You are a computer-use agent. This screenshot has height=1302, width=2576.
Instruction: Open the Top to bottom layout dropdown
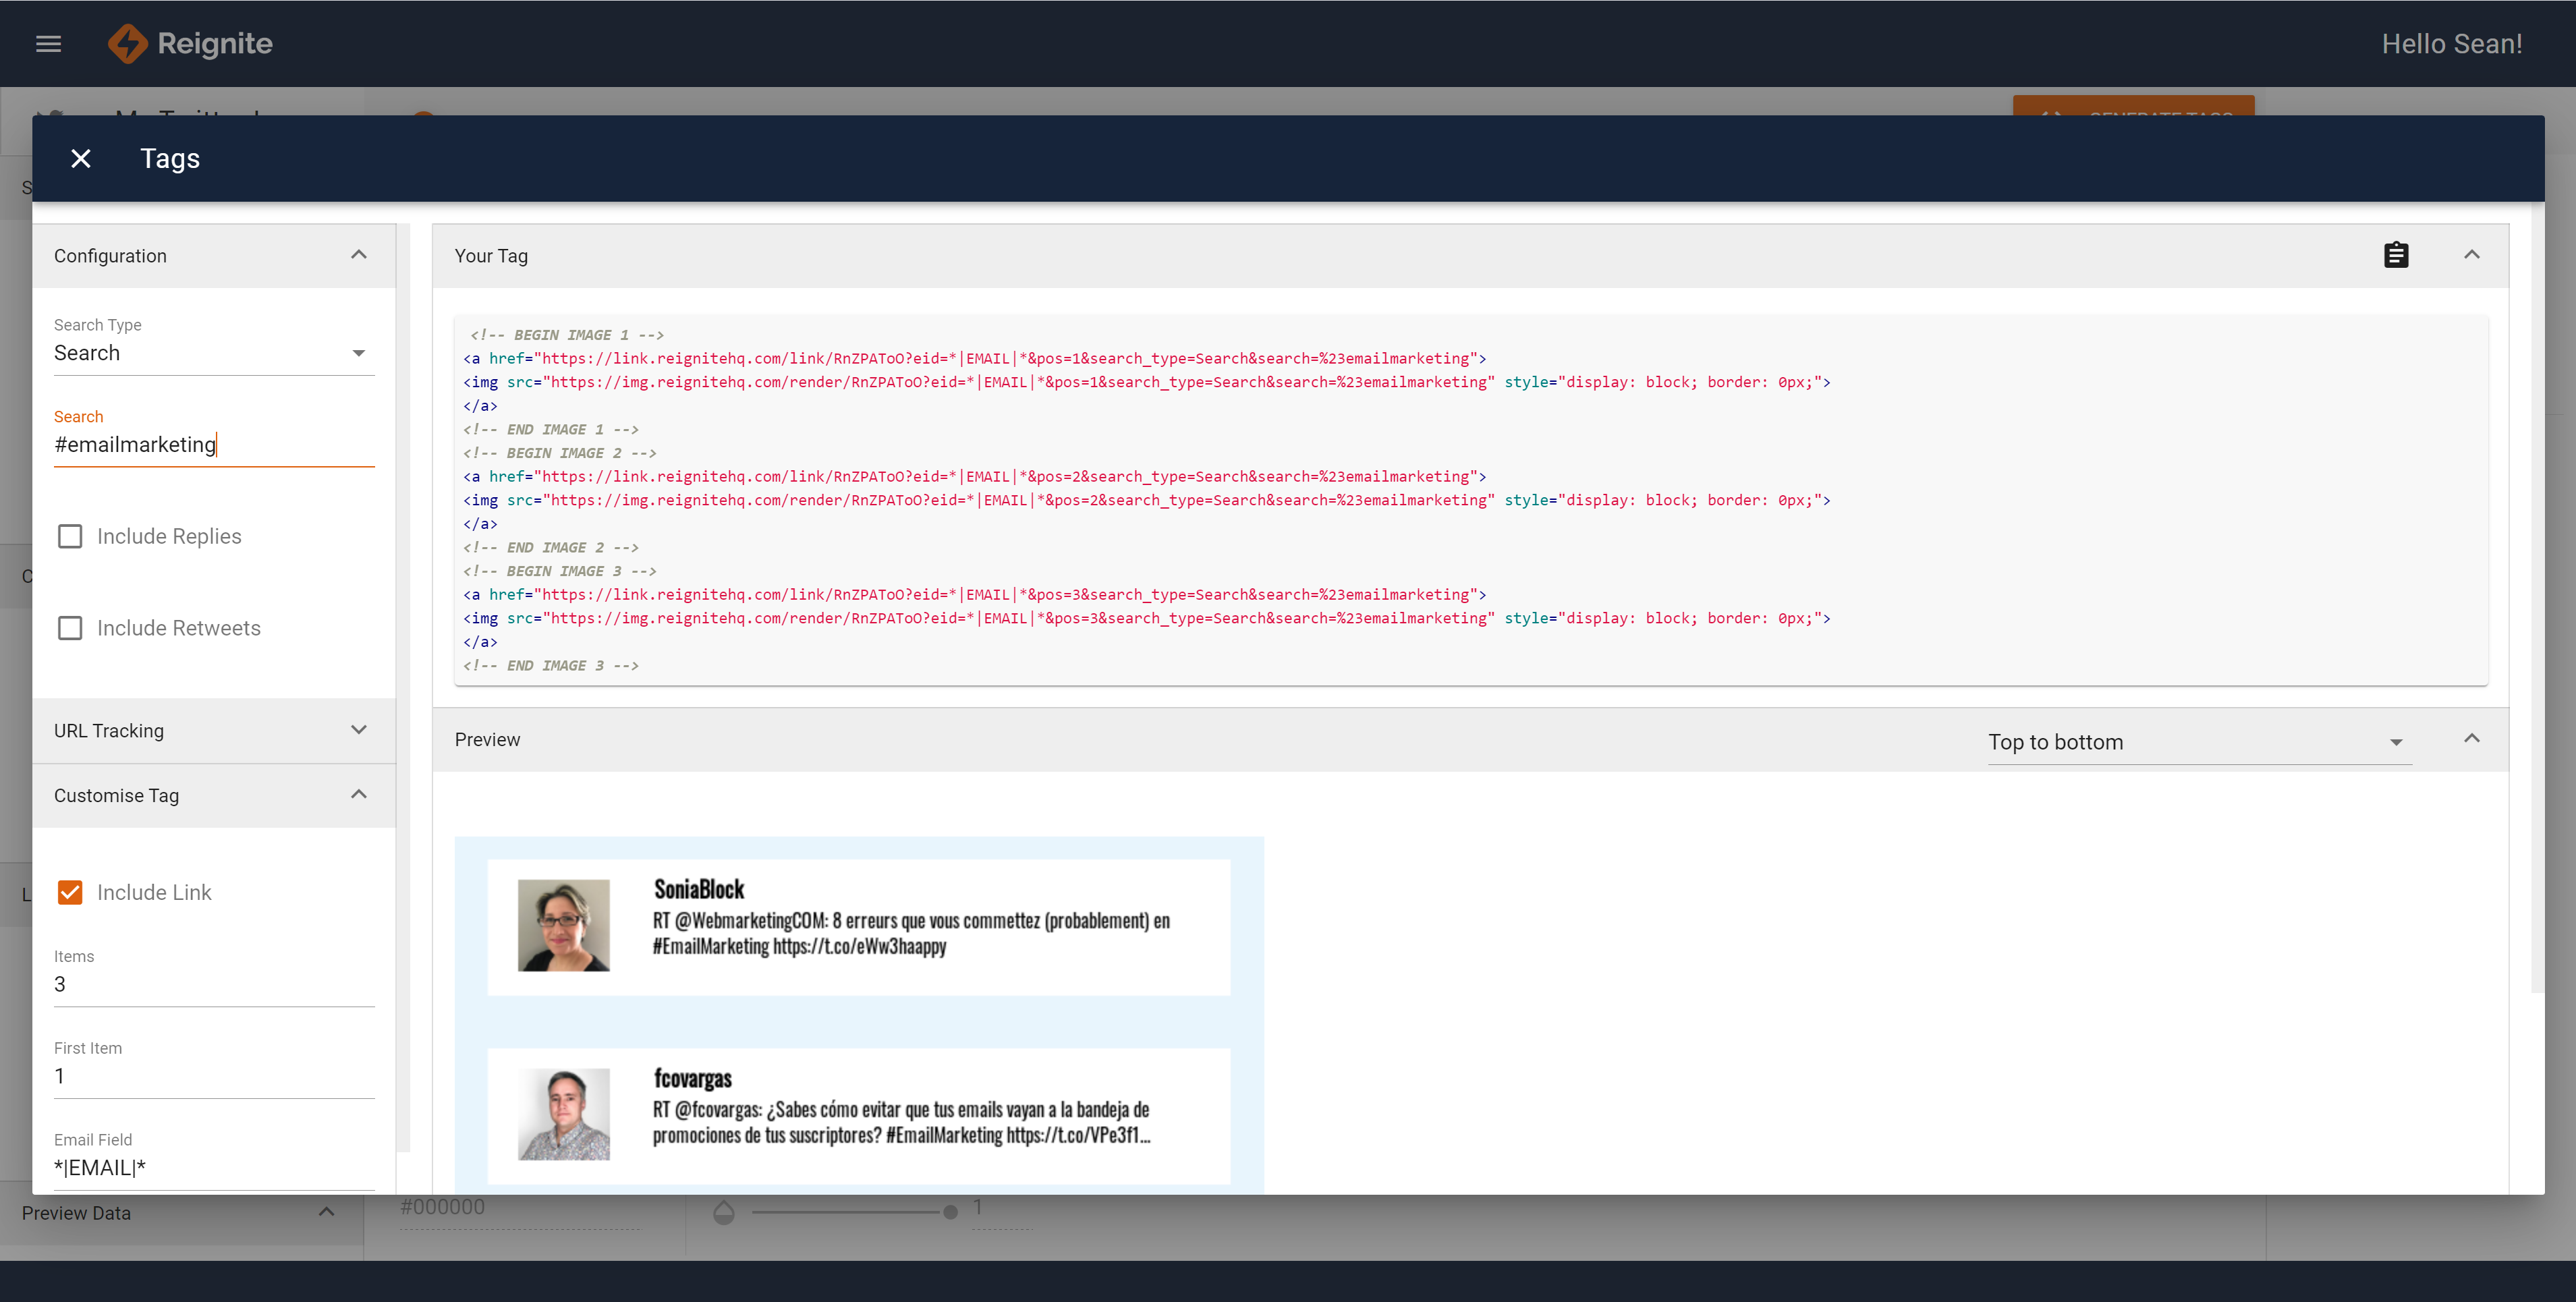[x=2198, y=743]
